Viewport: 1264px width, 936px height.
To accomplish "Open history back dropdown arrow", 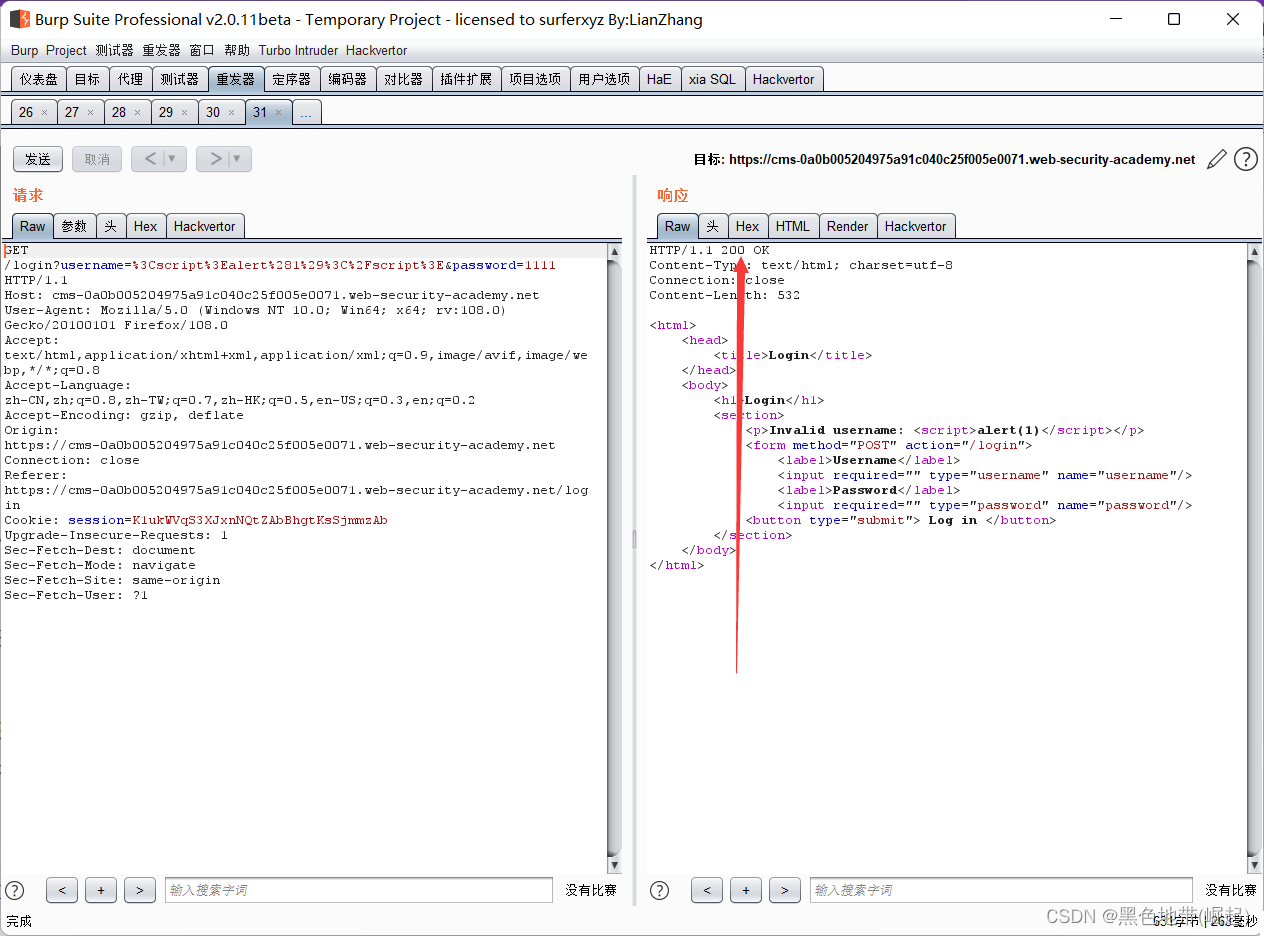I will click(x=172, y=159).
